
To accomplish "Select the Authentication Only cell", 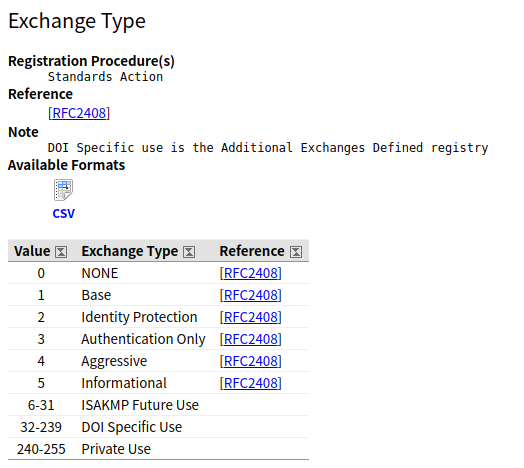I will [143, 339].
